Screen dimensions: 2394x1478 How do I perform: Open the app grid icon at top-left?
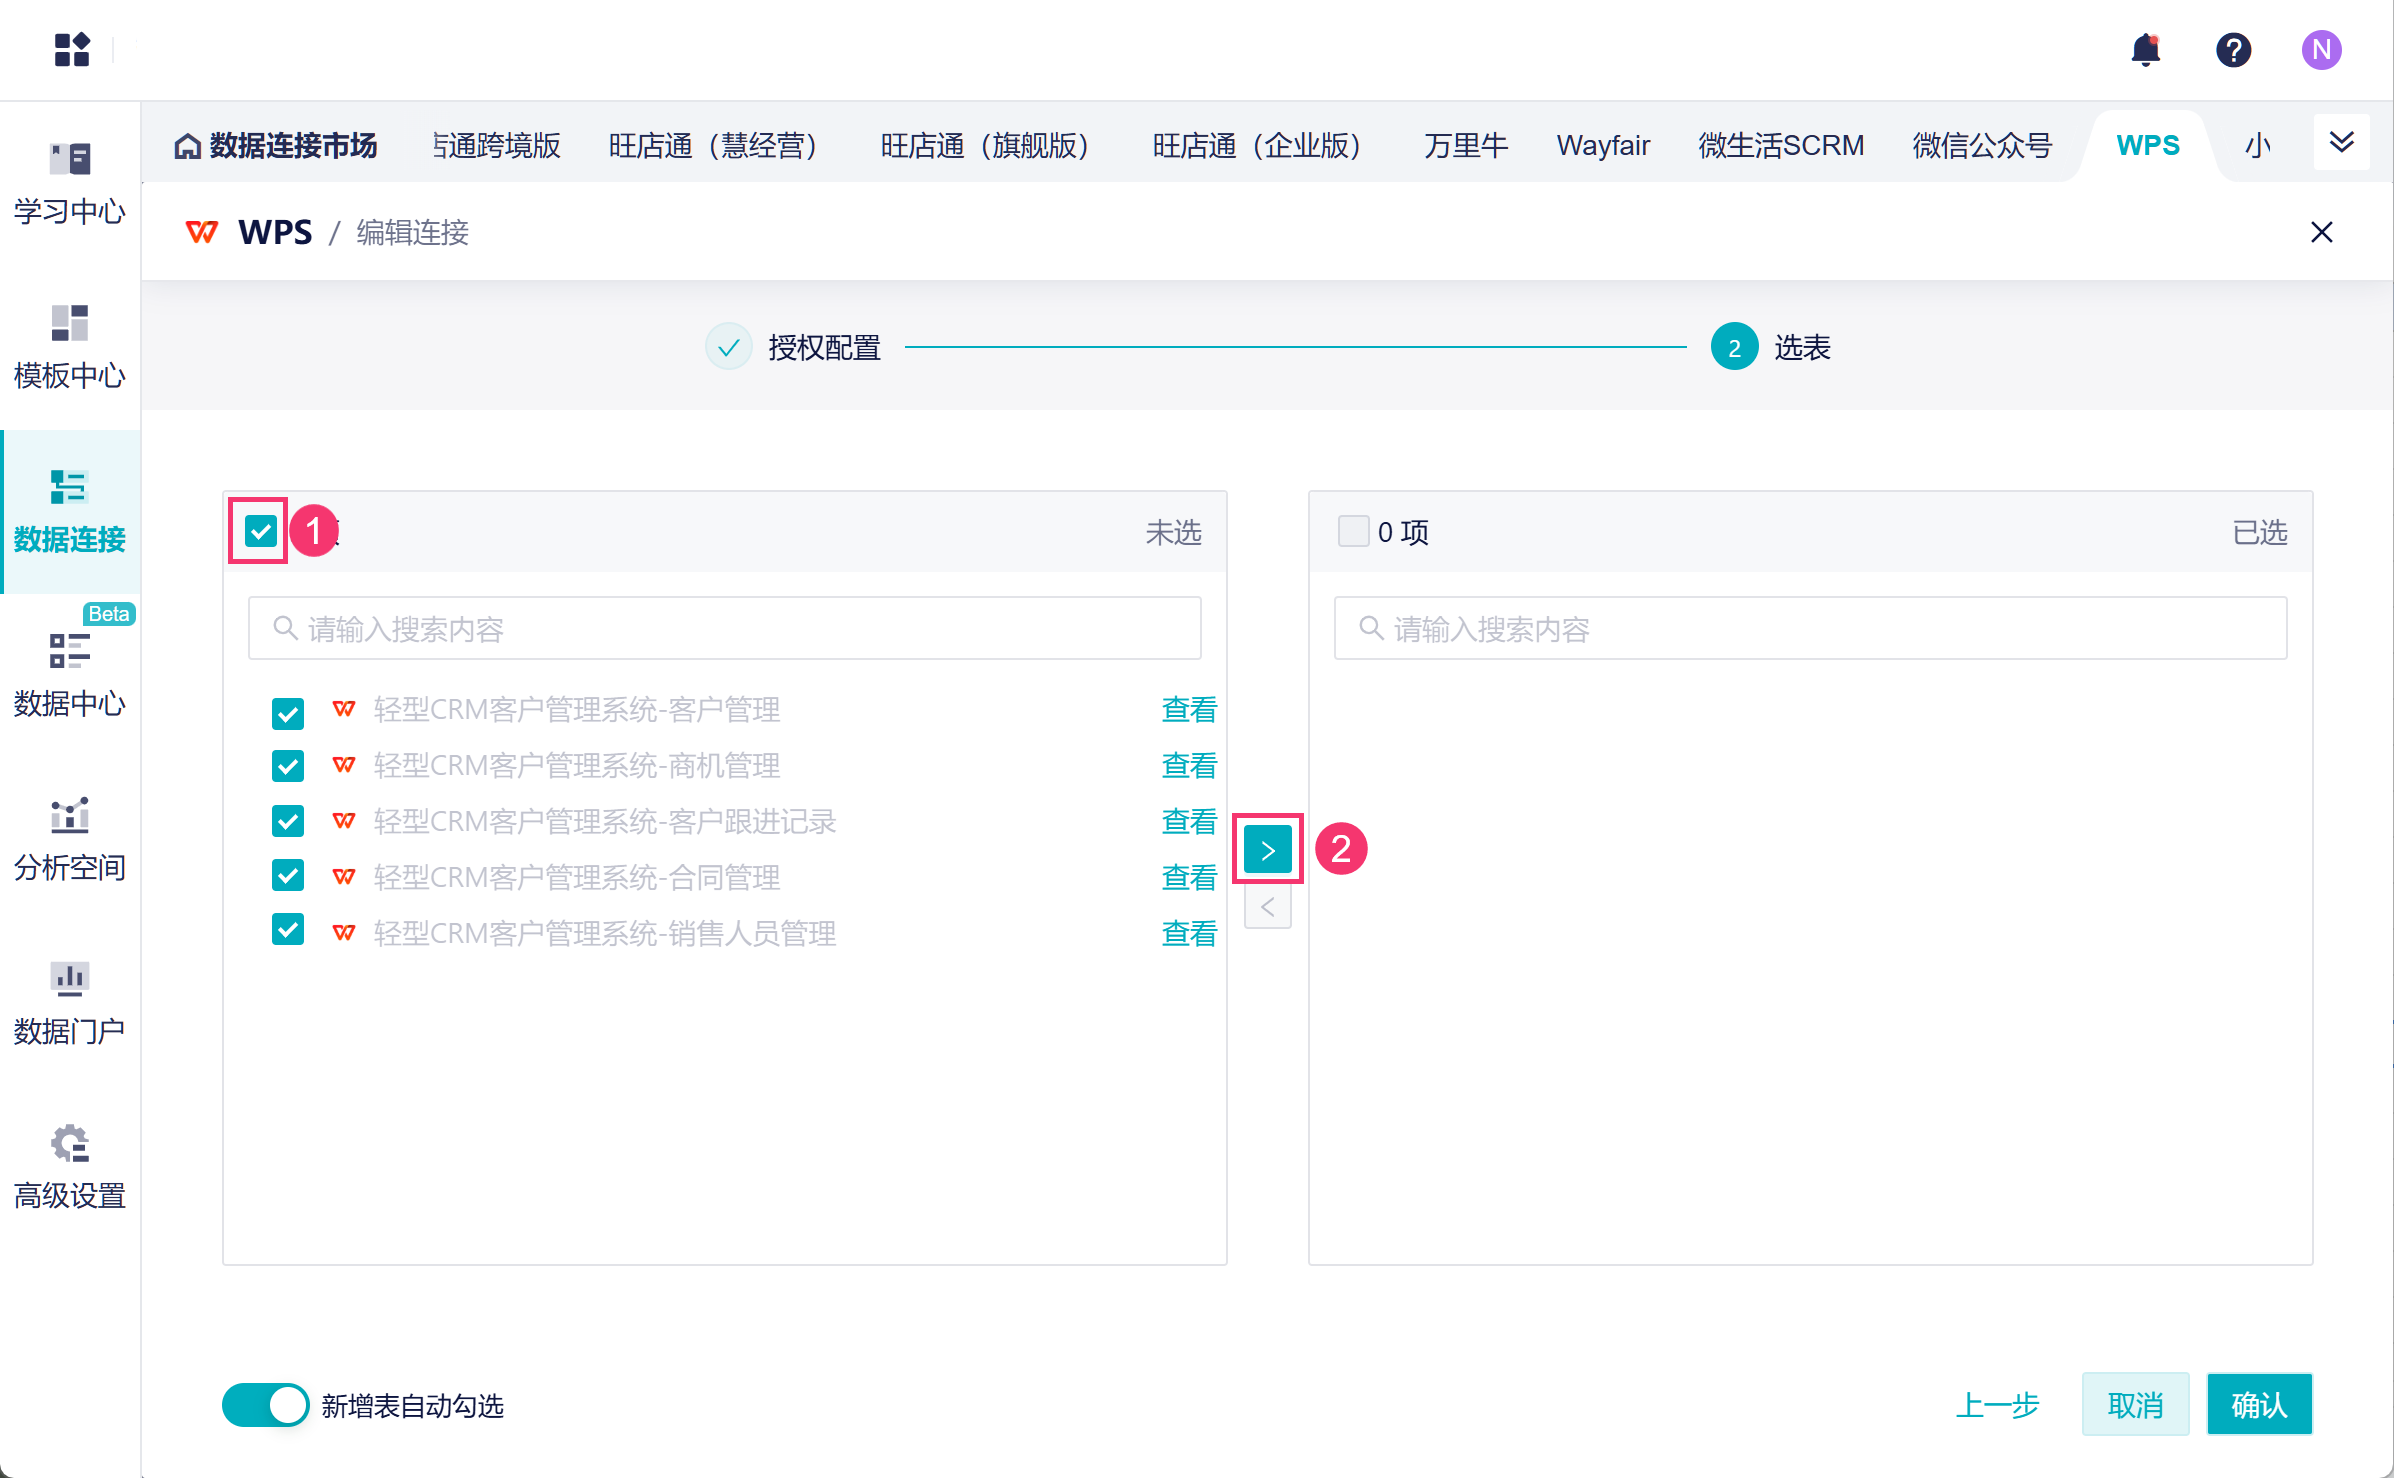[x=72, y=49]
